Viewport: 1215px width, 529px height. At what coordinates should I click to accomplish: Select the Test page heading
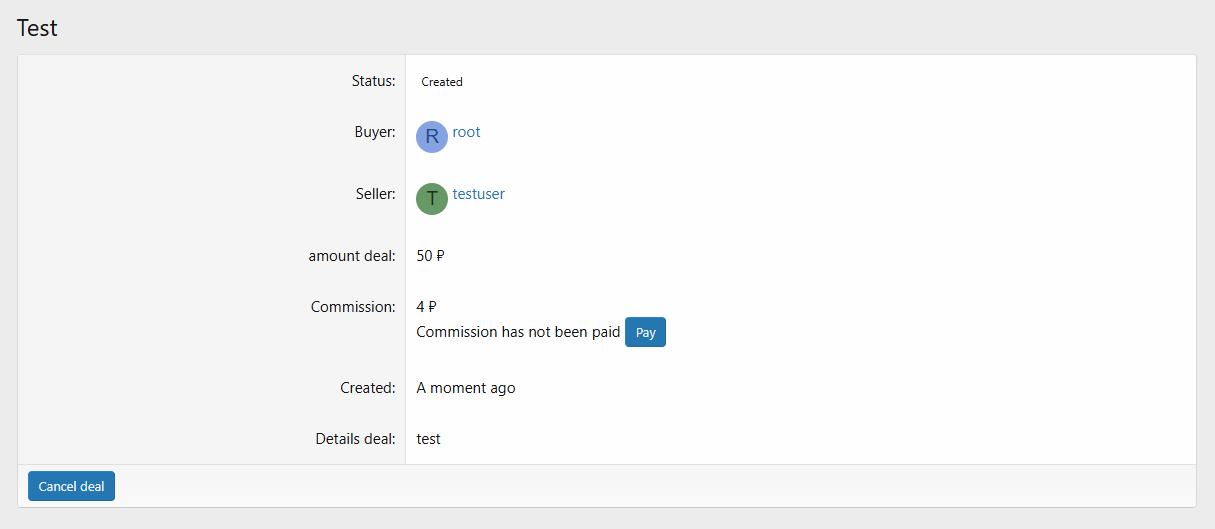pos(37,28)
